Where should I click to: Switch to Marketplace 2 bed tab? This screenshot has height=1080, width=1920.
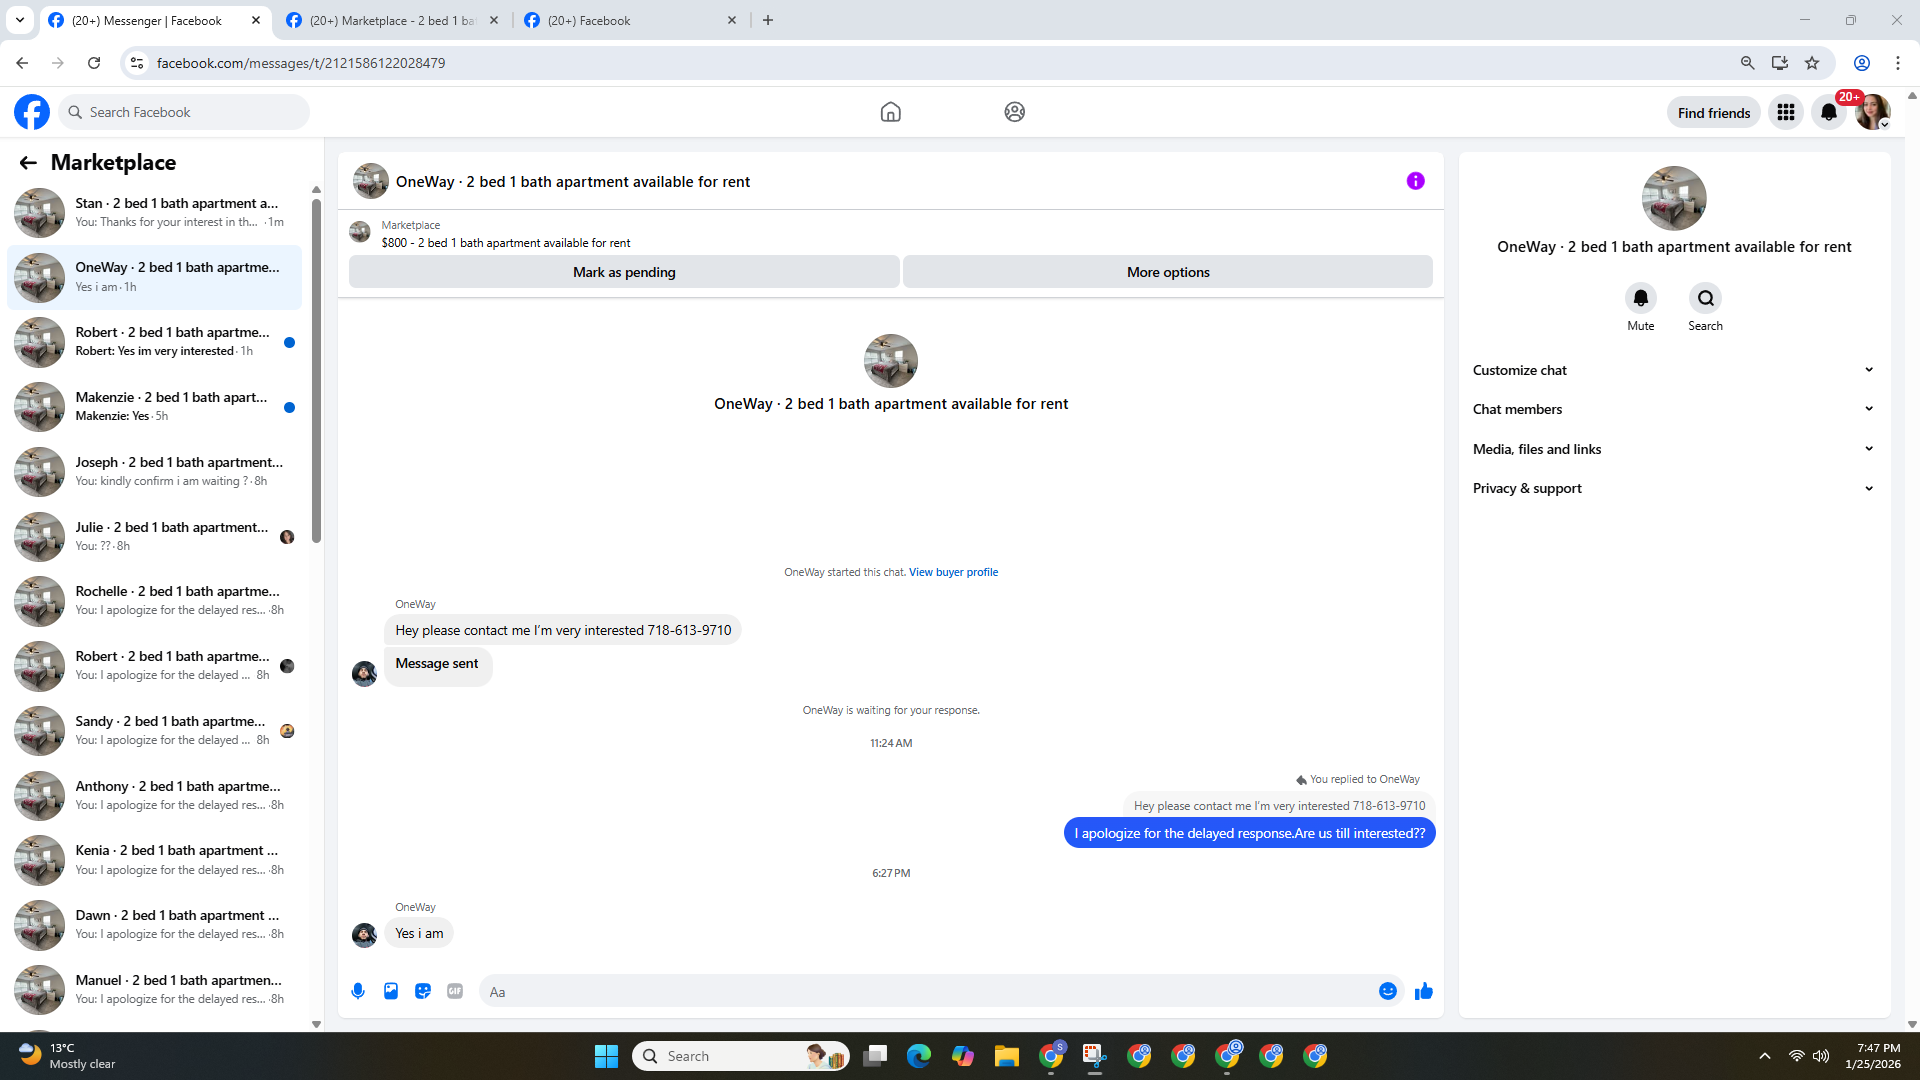point(392,20)
